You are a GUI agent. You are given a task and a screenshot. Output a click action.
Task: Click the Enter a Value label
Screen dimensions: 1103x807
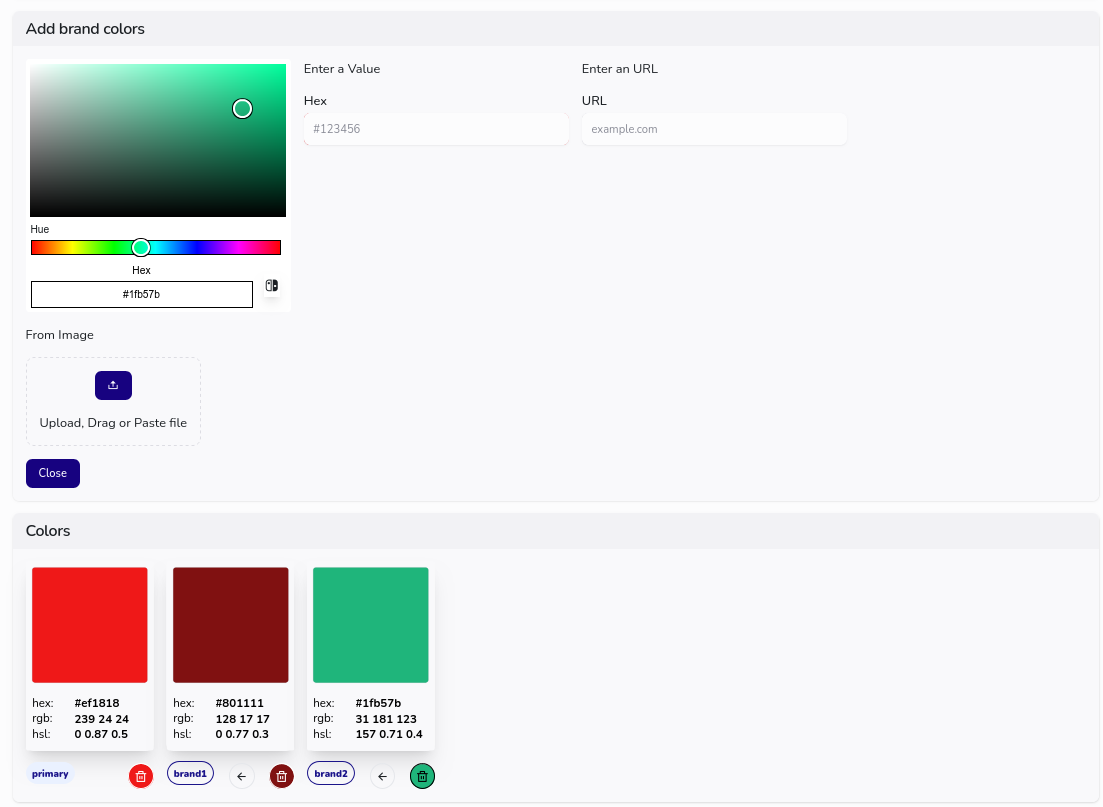pyautogui.click(x=342, y=69)
